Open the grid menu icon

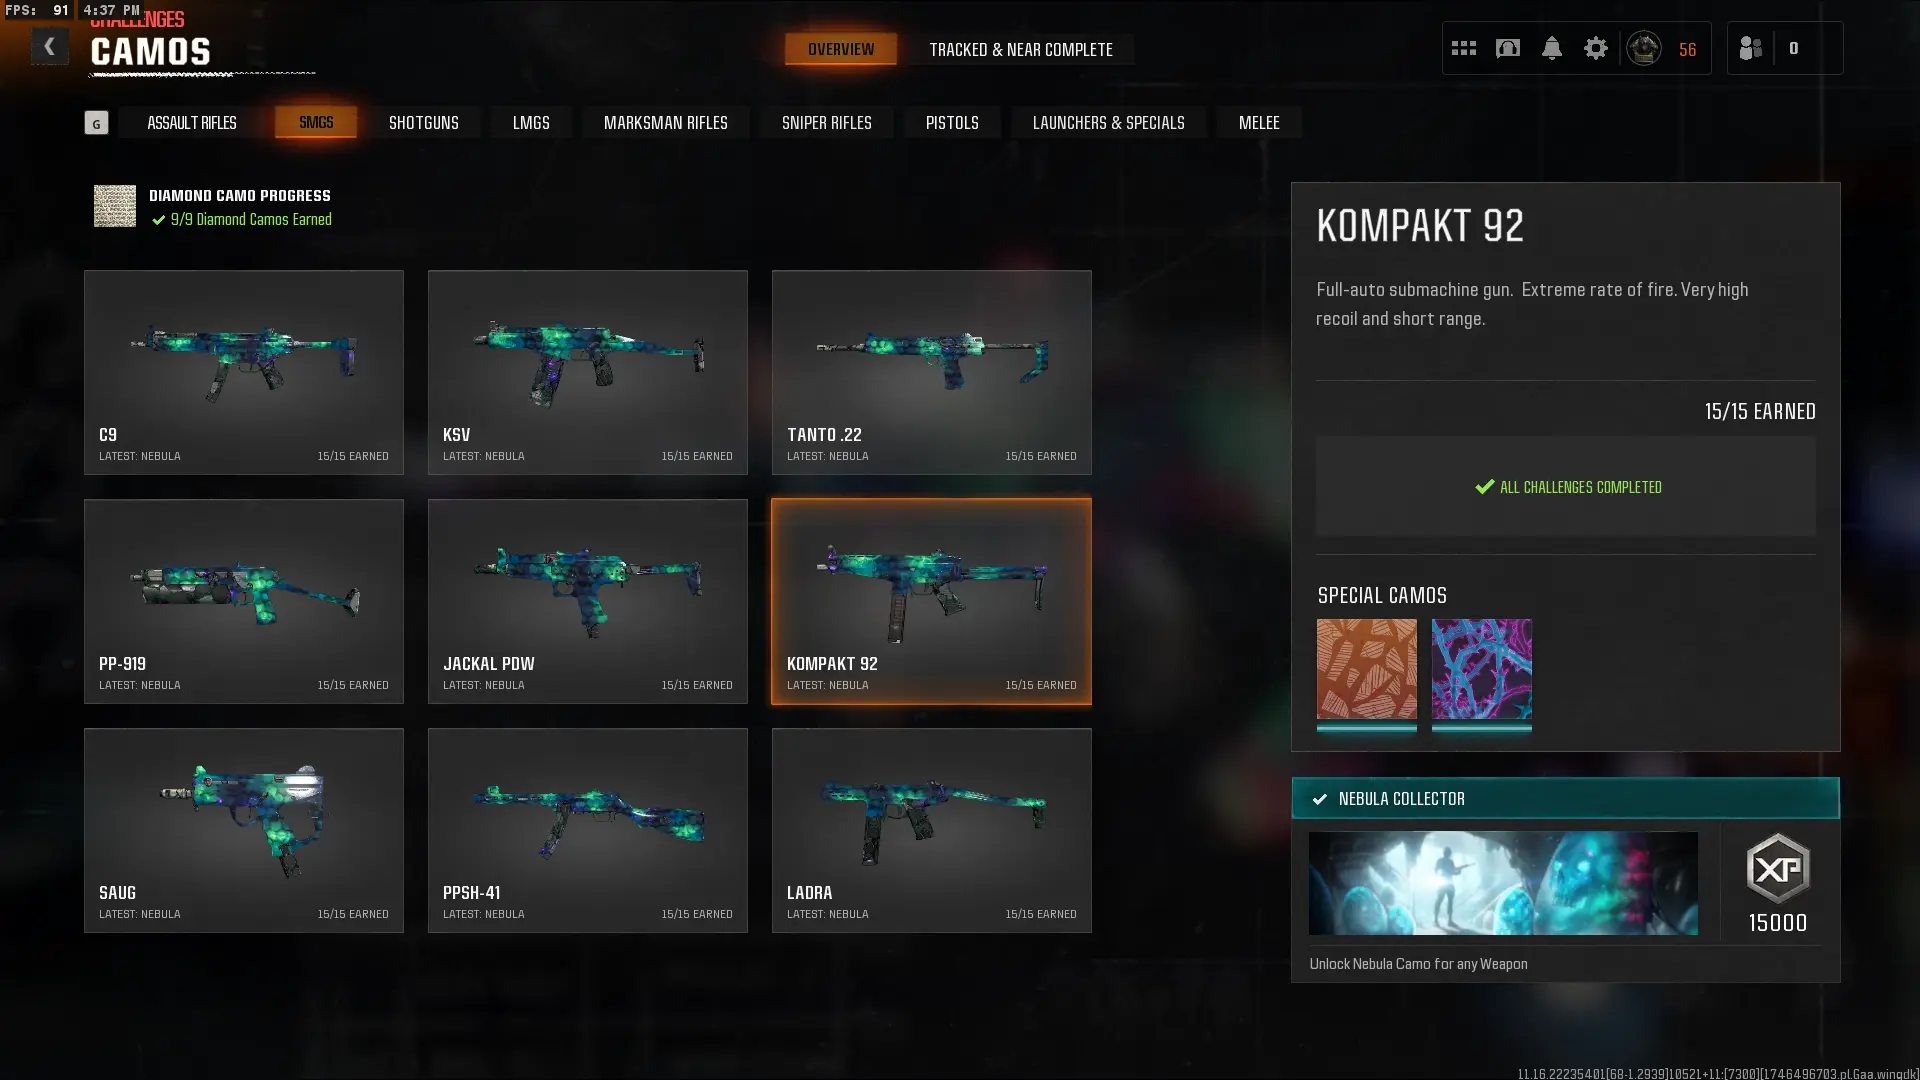[x=1463, y=48]
